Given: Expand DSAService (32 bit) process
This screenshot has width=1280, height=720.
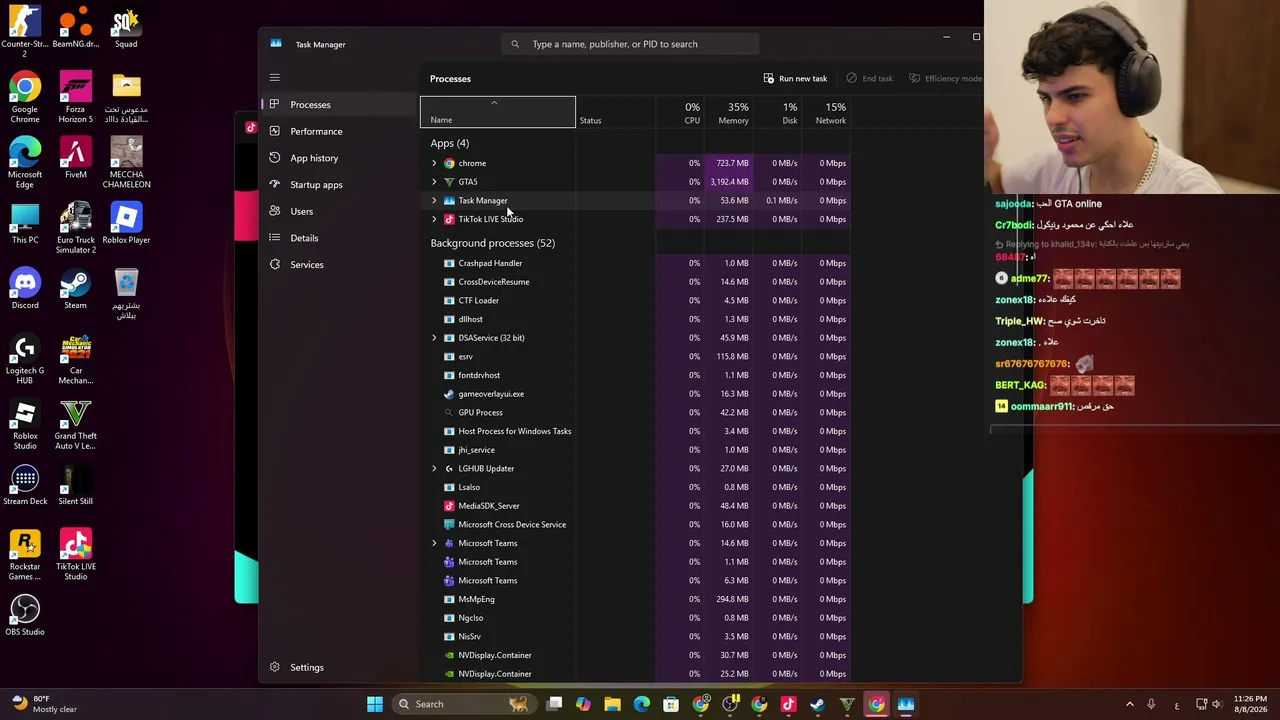Looking at the screenshot, I should (x=434, y=338).
